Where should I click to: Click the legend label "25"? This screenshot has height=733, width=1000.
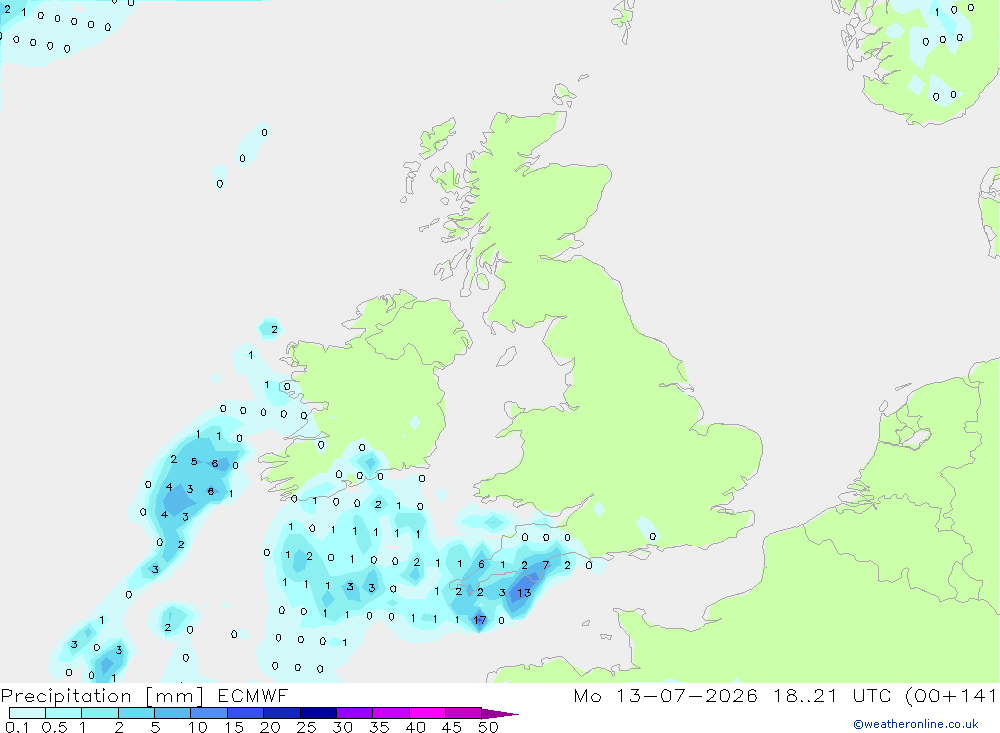tap(307, 727)
